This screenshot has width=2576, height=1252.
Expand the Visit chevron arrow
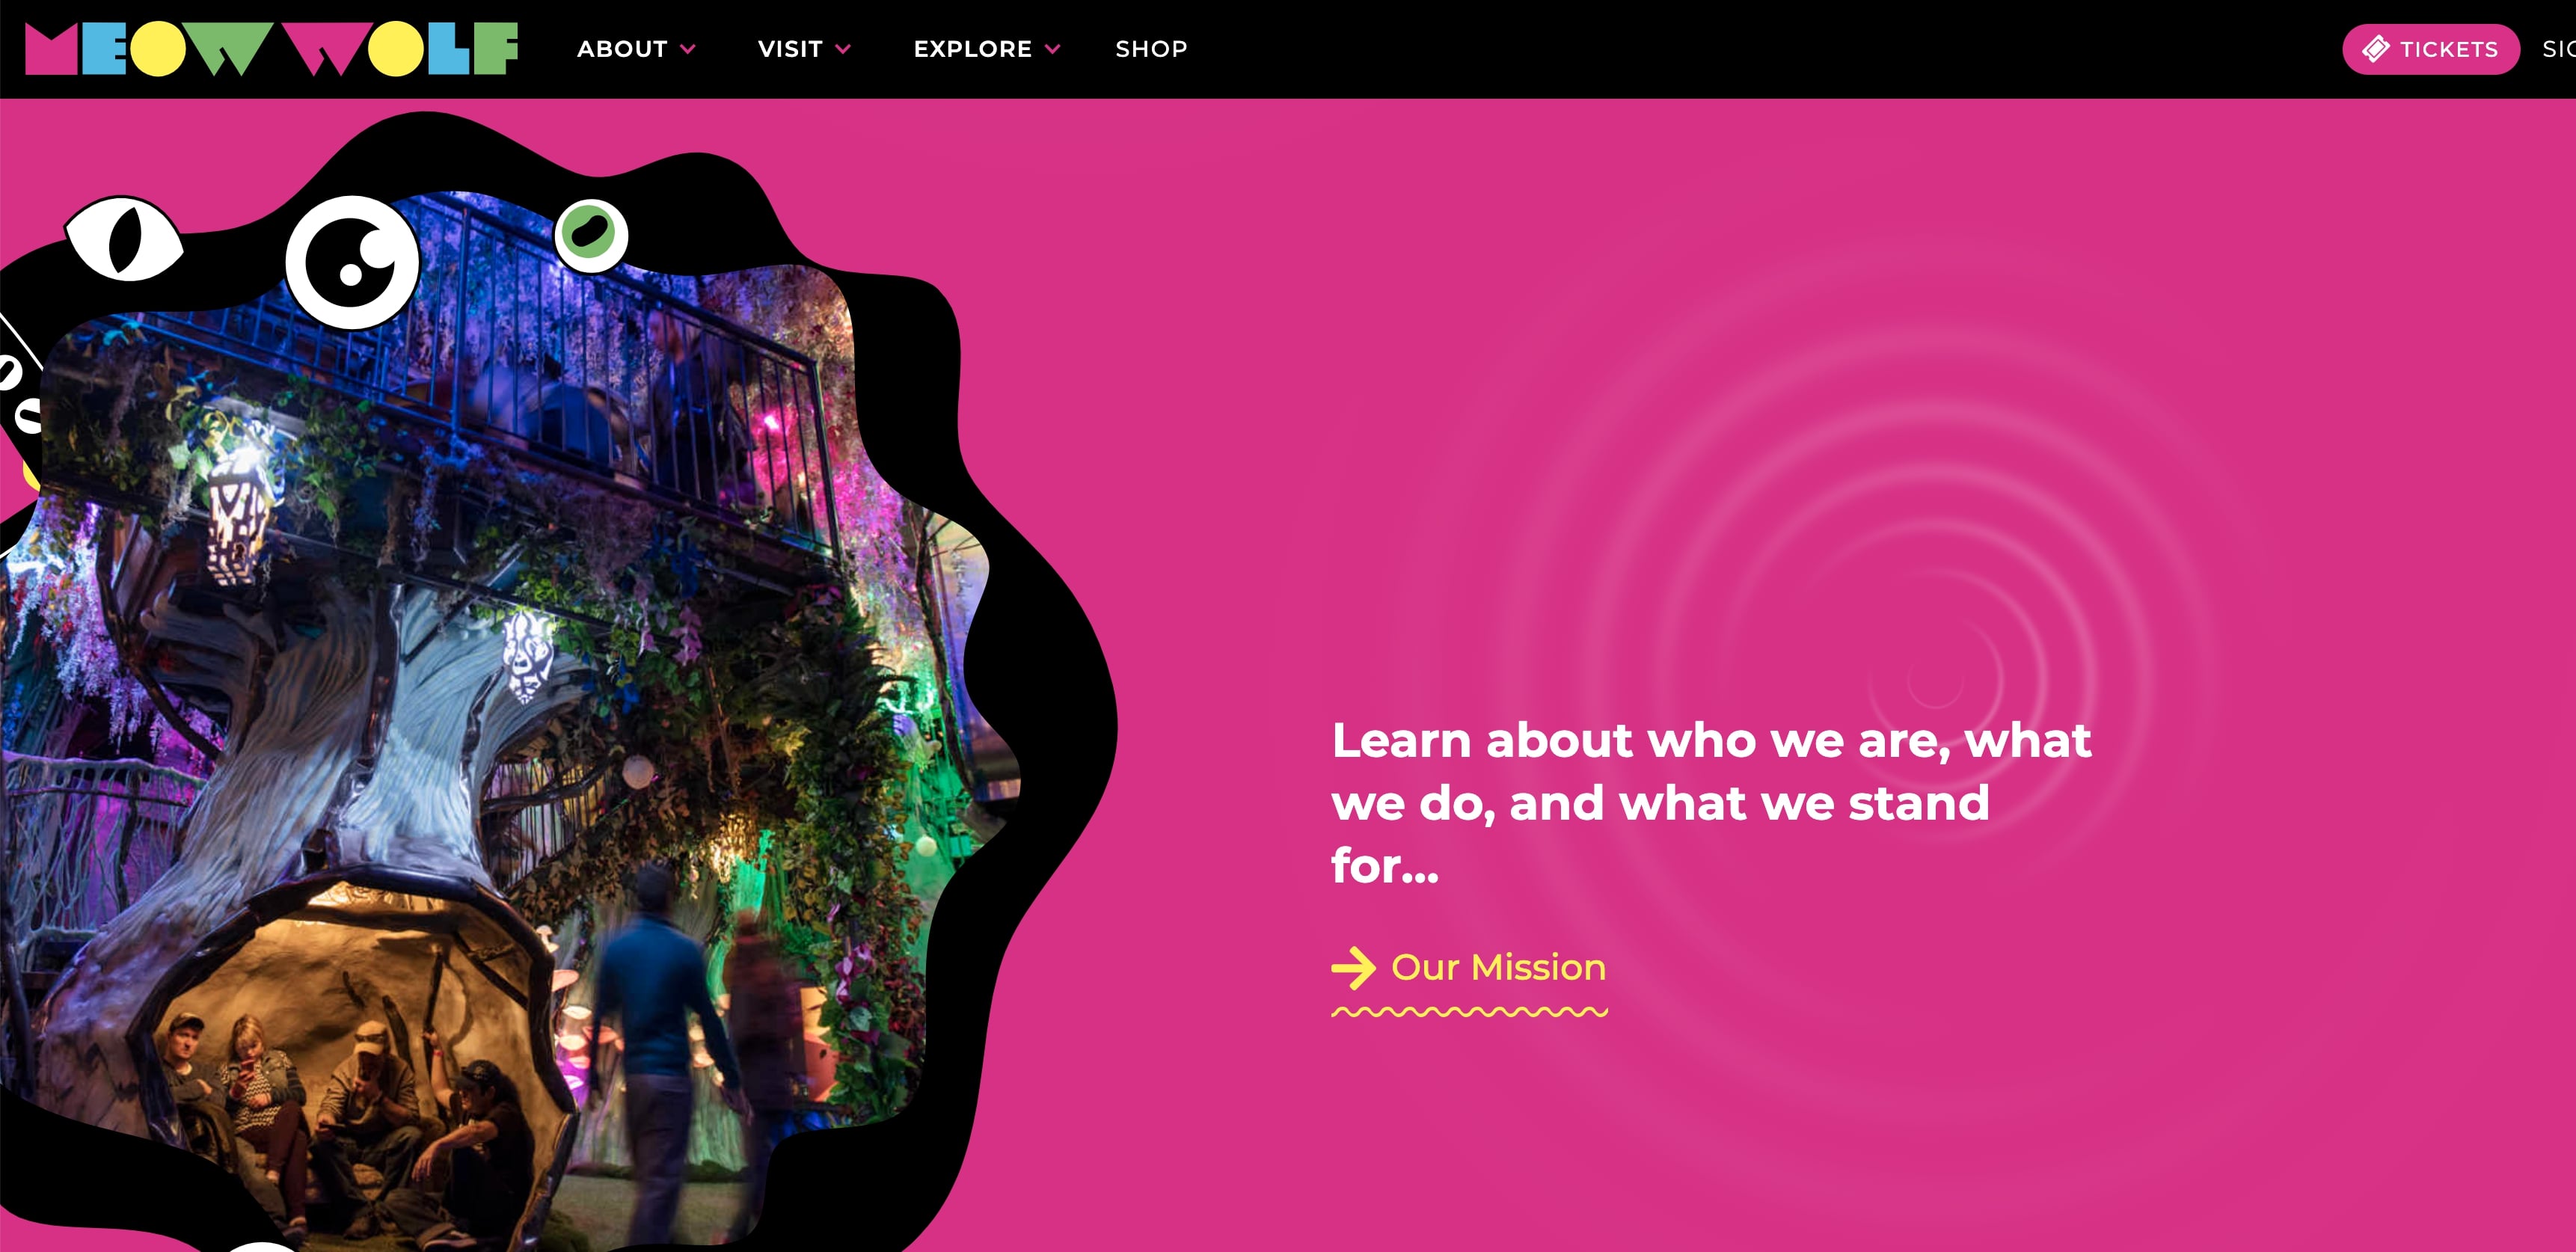coord(843,49)
